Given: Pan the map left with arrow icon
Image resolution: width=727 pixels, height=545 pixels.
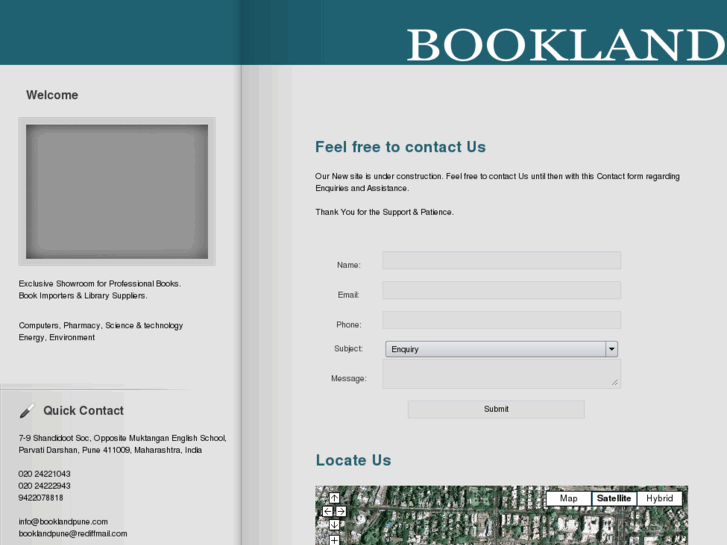Looking at the screenshot, I should pyautogui.click(x=327, y=511).
